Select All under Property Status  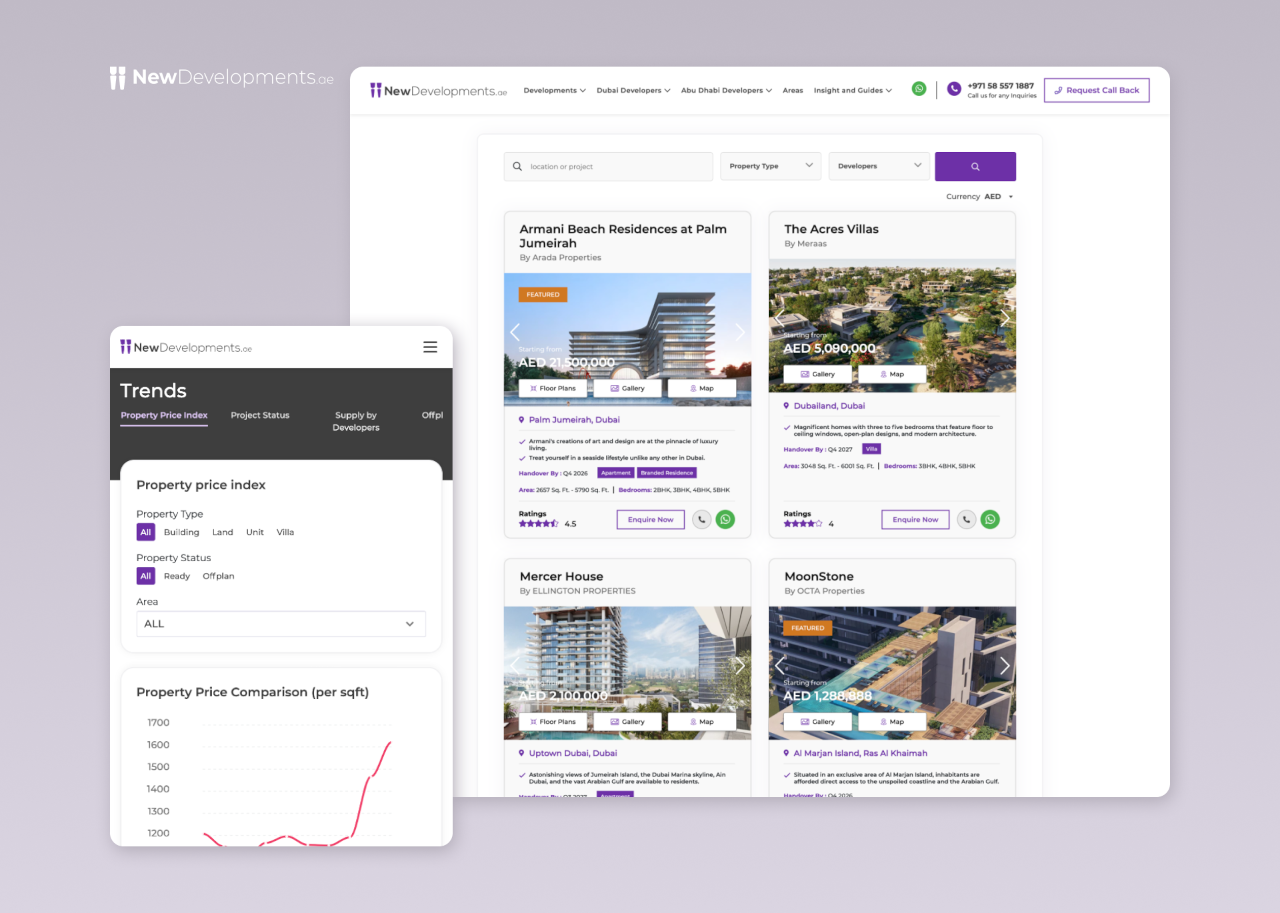point(146,576)
